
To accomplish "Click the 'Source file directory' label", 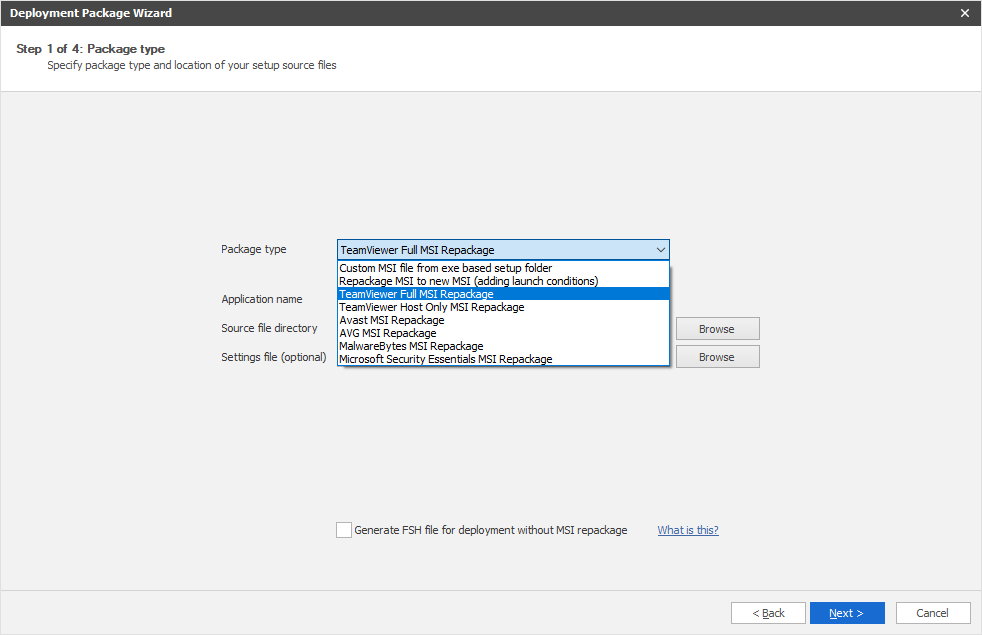I will tap(269, 328).
